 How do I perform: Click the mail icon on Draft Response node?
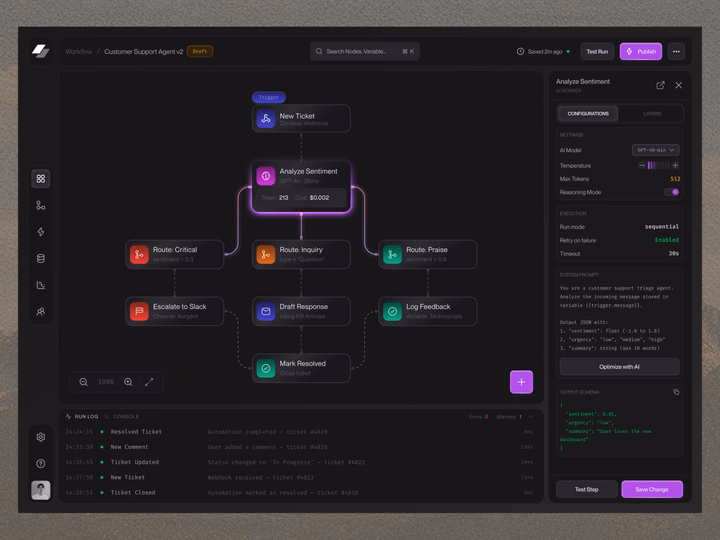266,311
